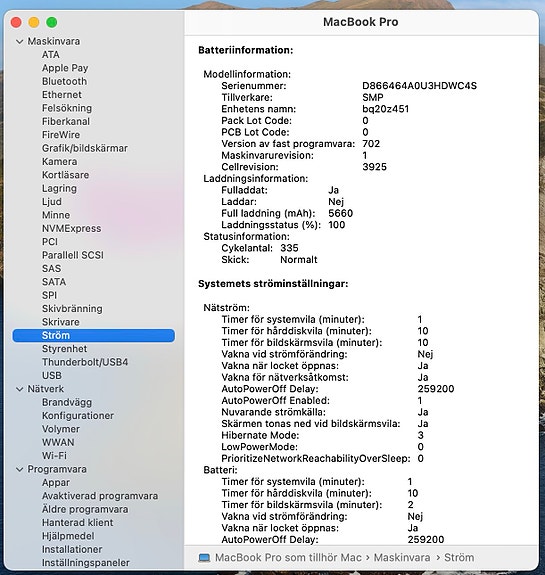Select WWAN in the sidebar
The image size is (545, 575).
click(x=58, y=443)
